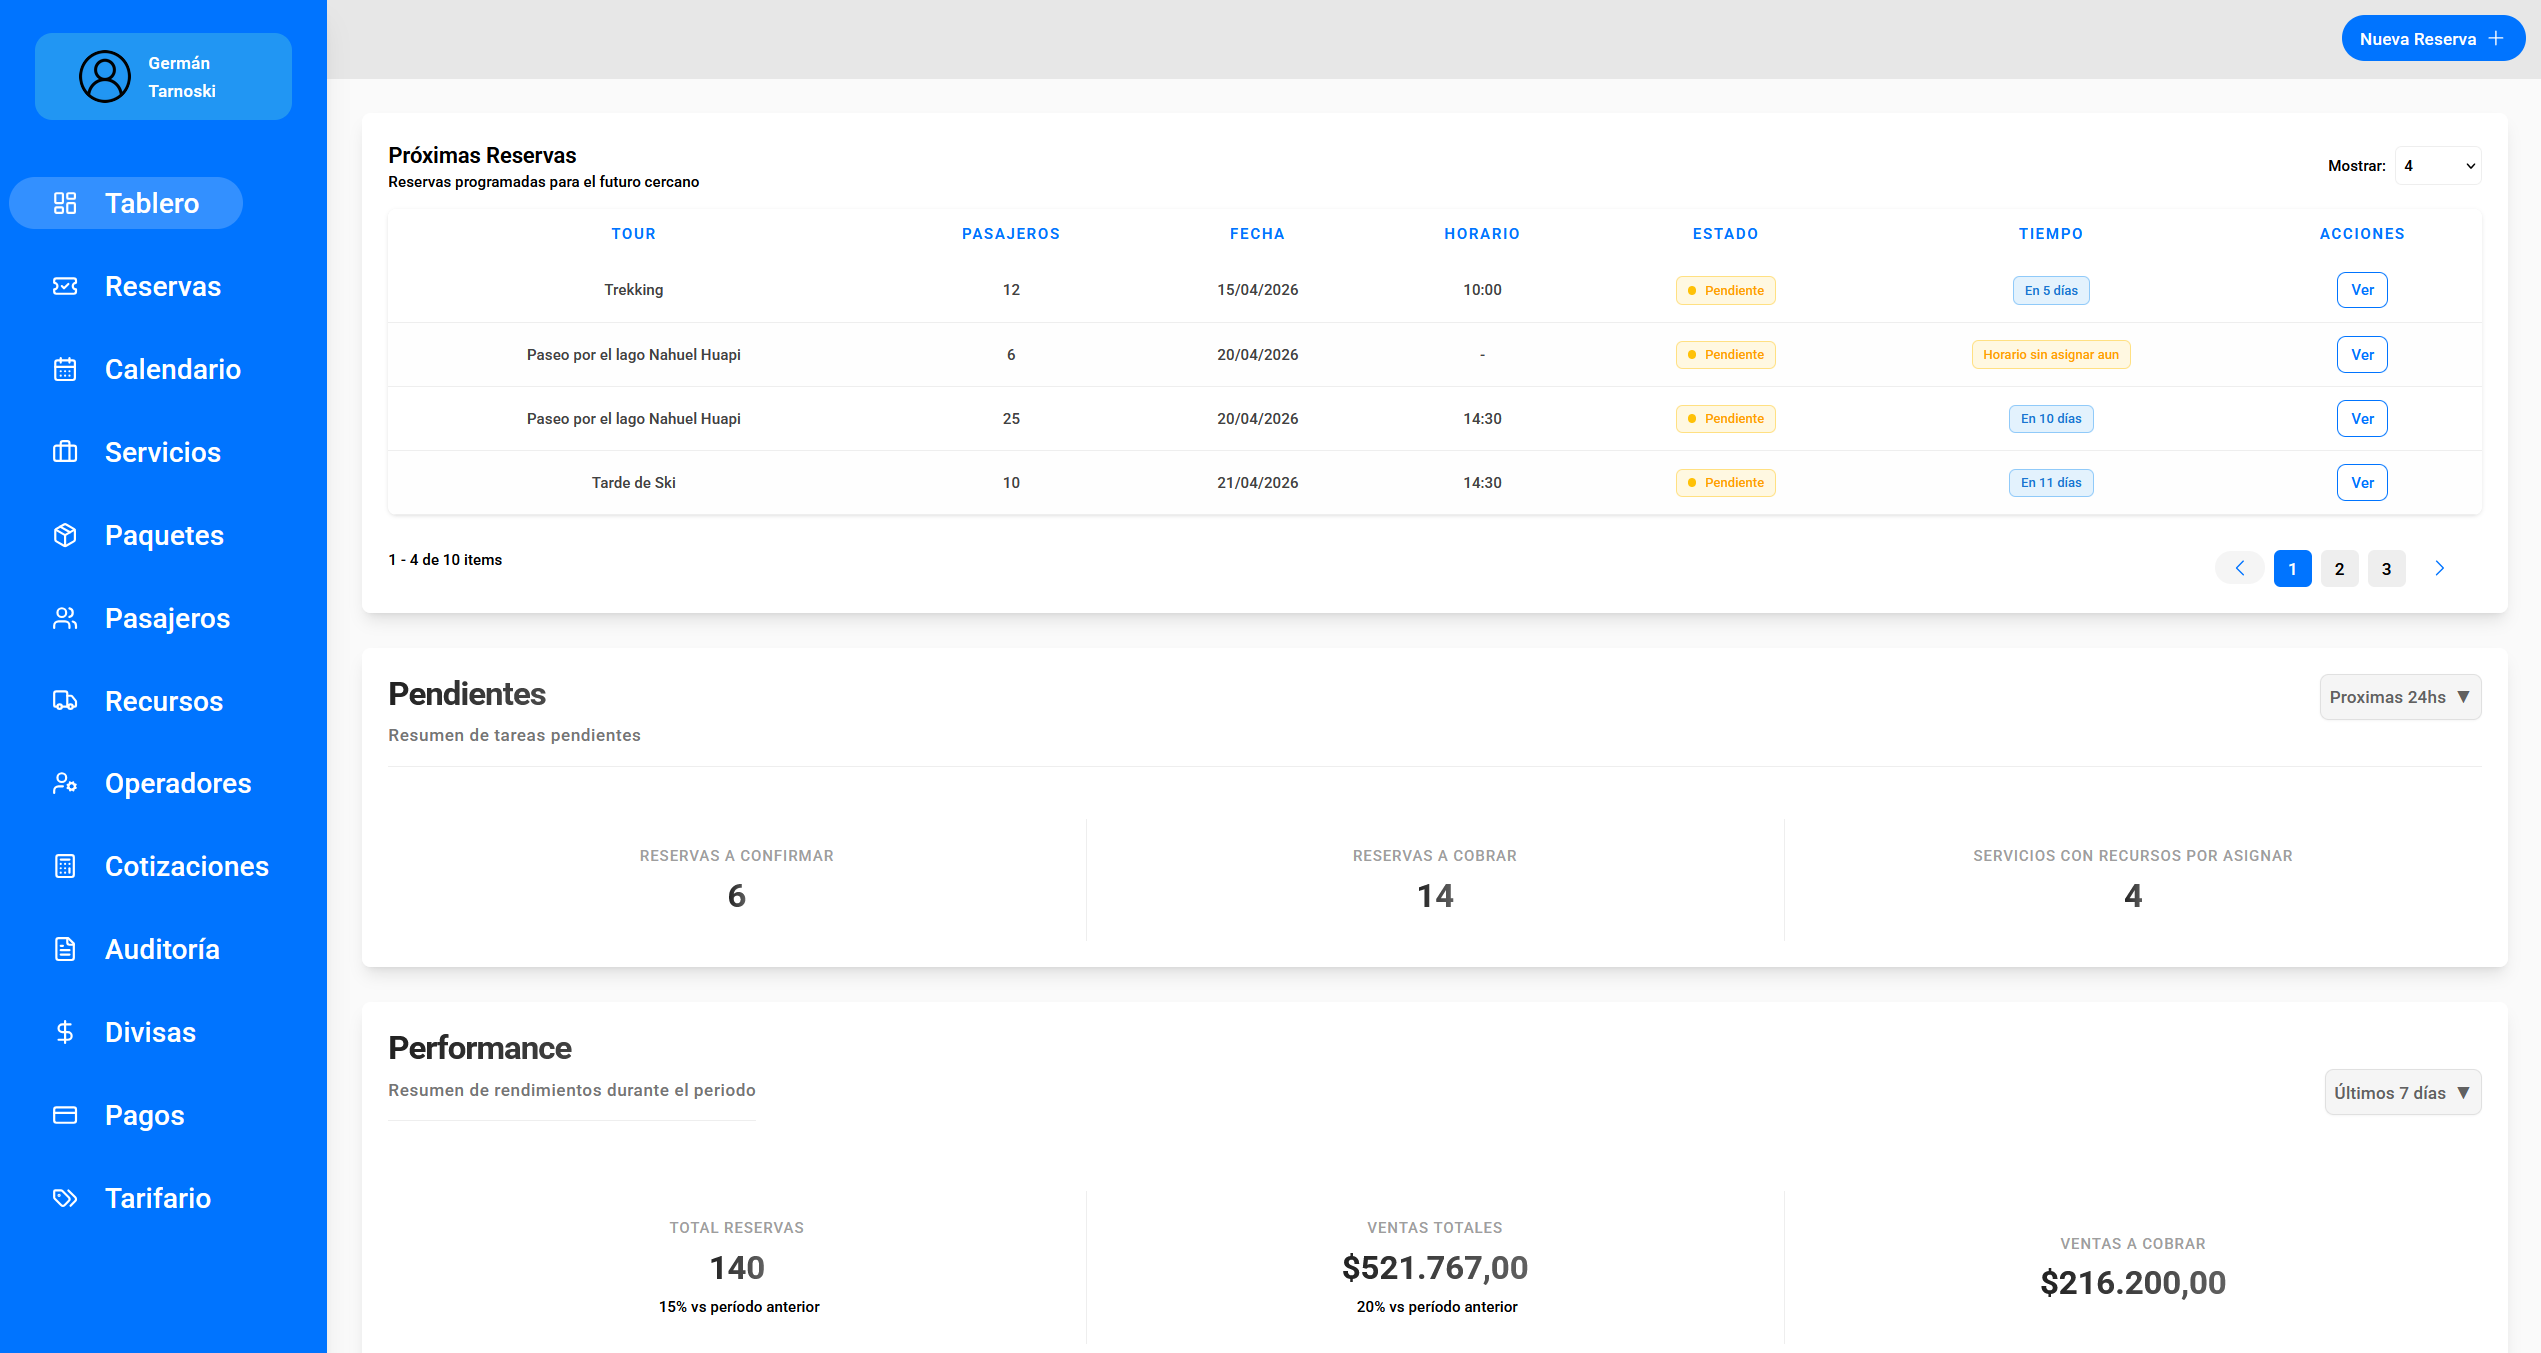Click the Operadores user-gear icon
This screenshot has height=1353, width=2541.
point(65,783)
